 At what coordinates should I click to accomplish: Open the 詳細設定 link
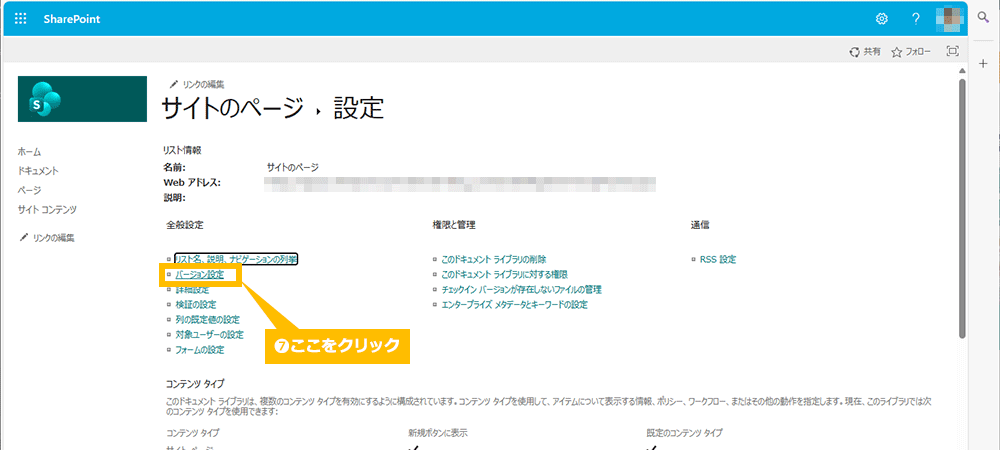pos(192,289)
